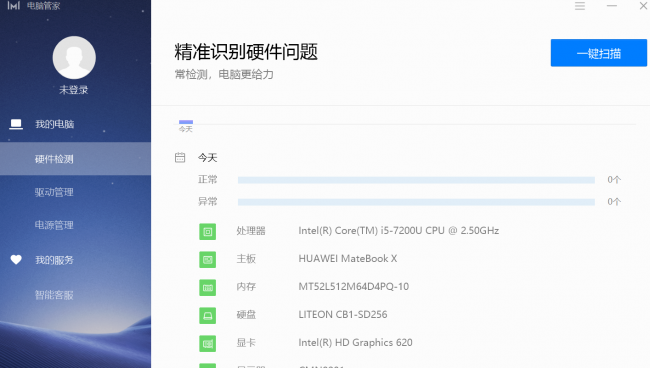This screenshot has height=368, width=650.
Task: Click the default user avatar picture
Action: click(x=74, y=57)
